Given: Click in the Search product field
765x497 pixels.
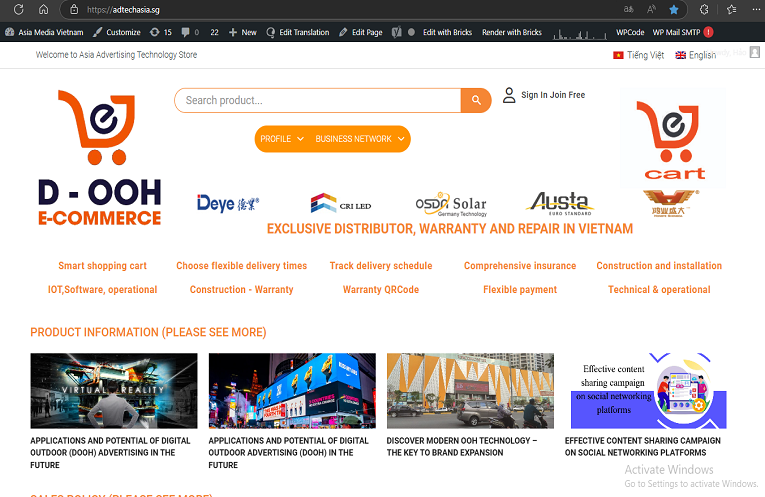Looking at the screenshot, I should click(317, 100).
